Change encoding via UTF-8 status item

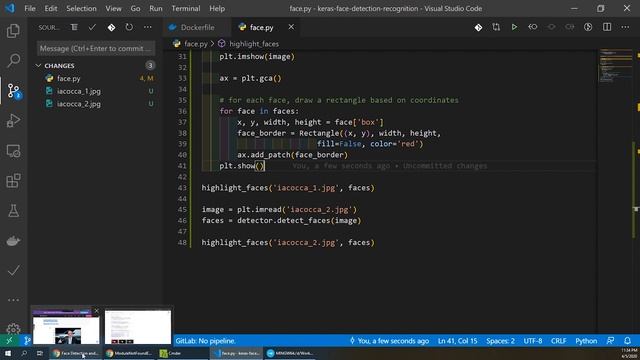click(x=533, y=341)
